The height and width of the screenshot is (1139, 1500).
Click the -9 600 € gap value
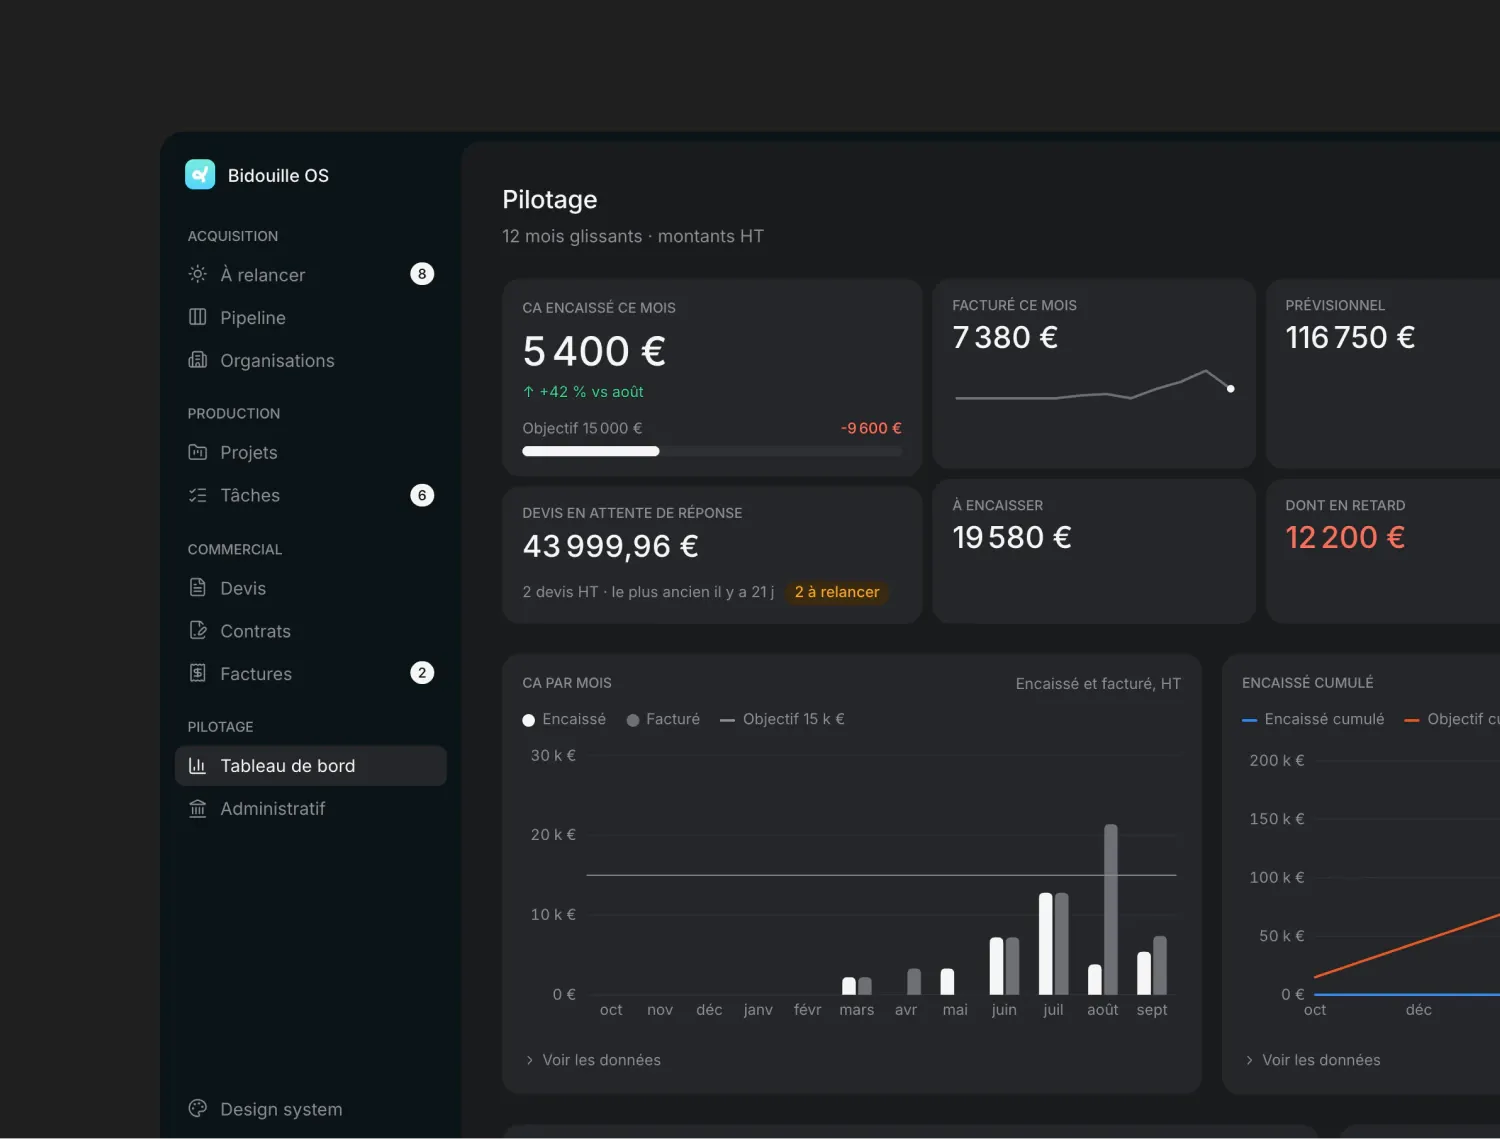[x=871, y=428]
